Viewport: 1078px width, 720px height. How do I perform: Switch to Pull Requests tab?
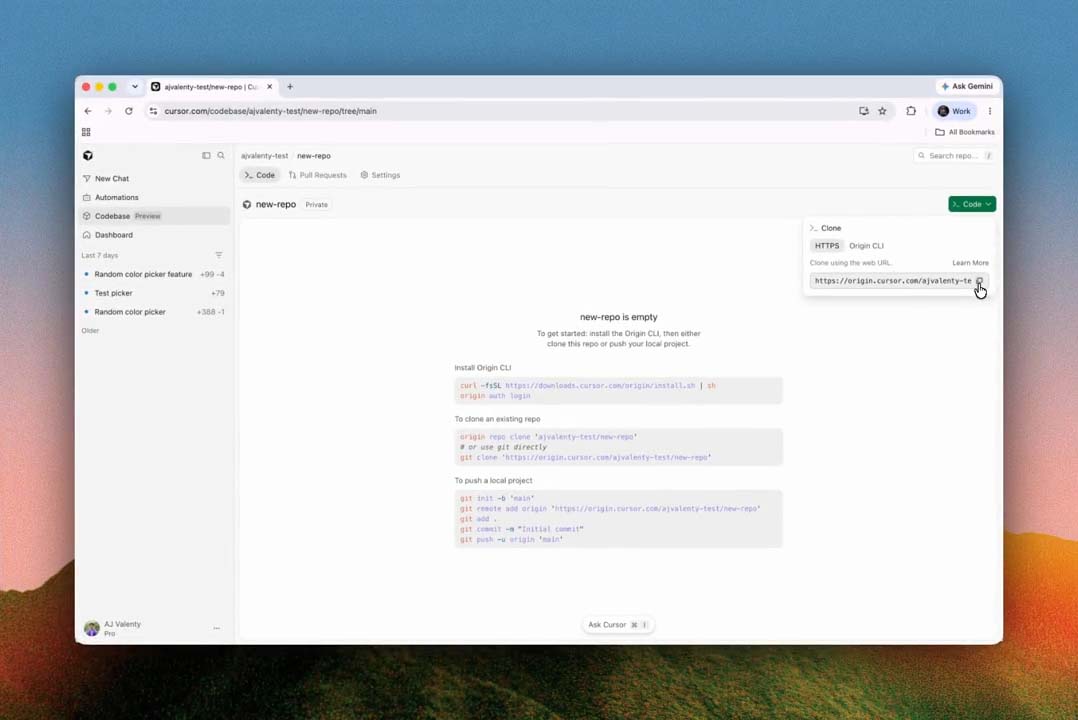[x=318, y=175]
